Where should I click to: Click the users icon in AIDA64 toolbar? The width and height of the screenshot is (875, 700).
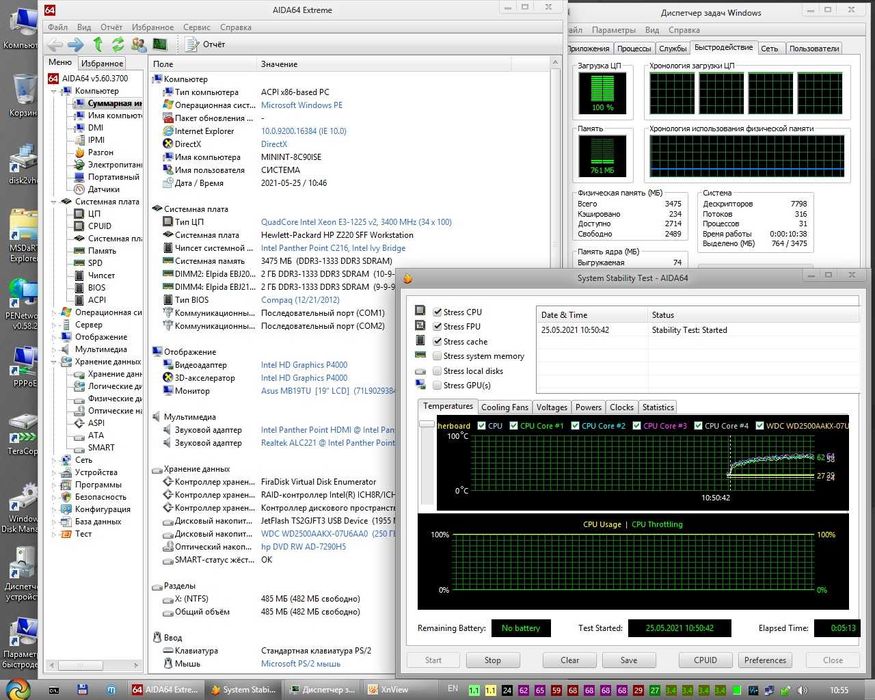click(137, 45)
